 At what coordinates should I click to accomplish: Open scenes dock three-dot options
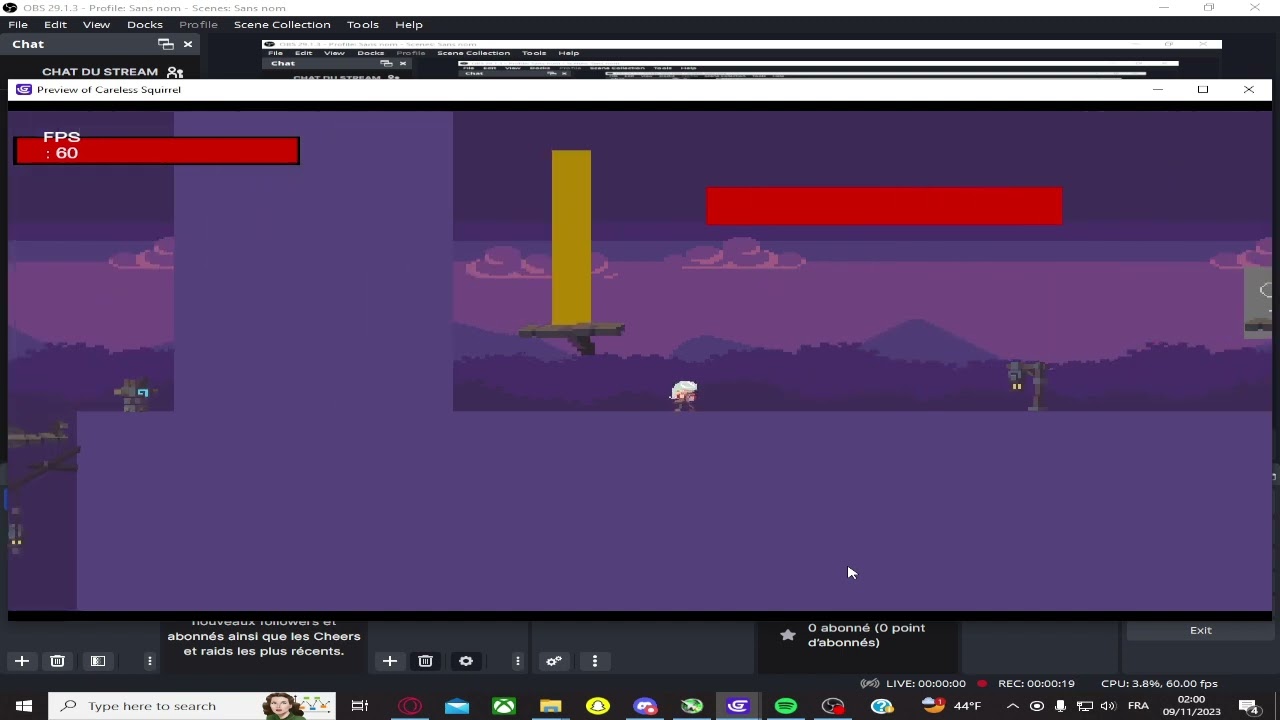point(149,661)
